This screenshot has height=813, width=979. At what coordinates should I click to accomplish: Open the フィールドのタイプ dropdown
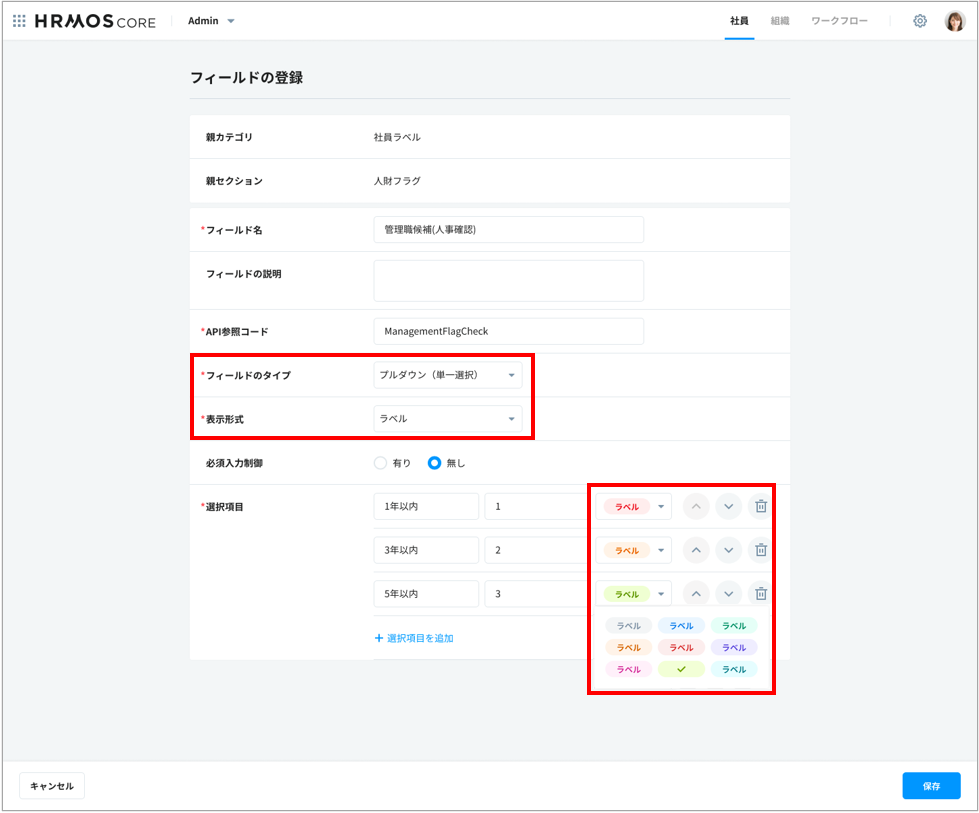coord(447,375)
